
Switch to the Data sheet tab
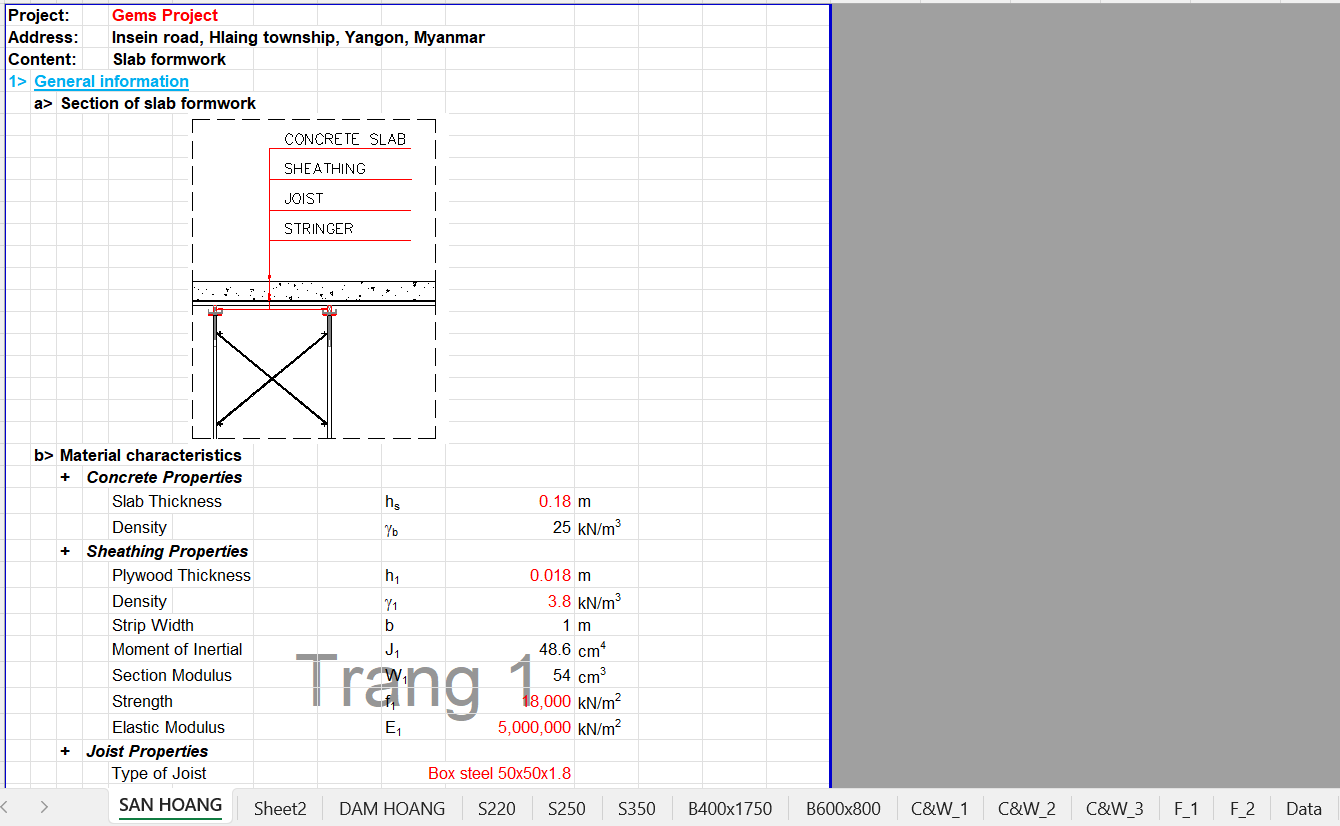1304,808
